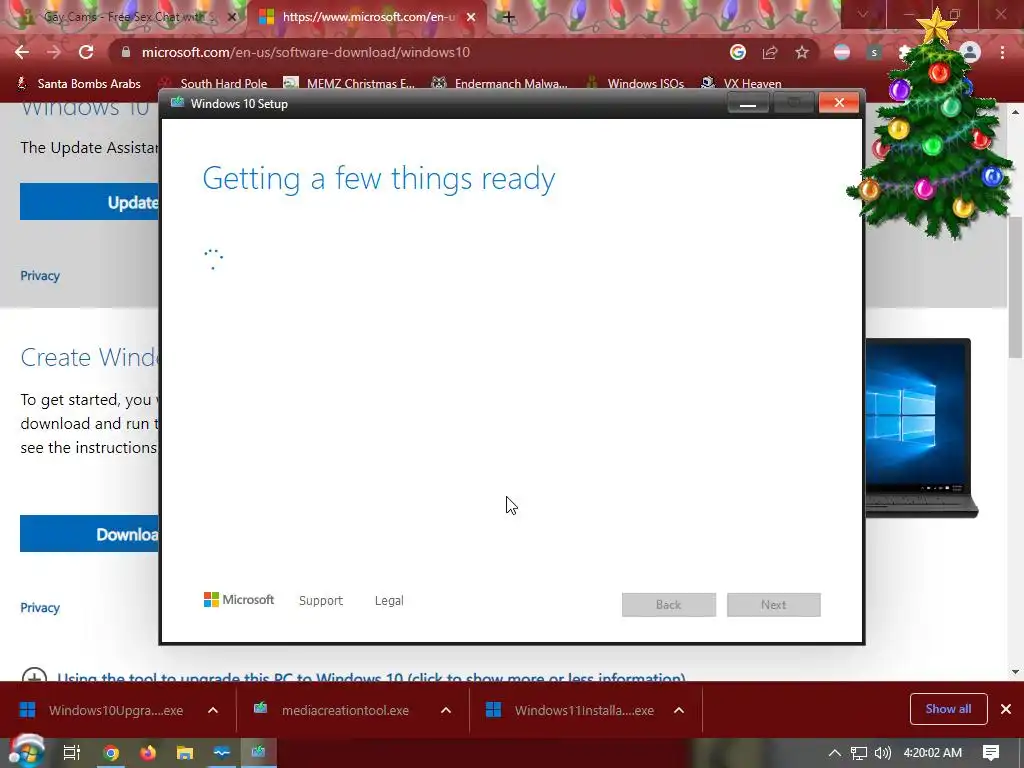Screen dimensions: 1024x768
Task: Open Windows ISOs bookmark
Action: click(x=635, y=84)
